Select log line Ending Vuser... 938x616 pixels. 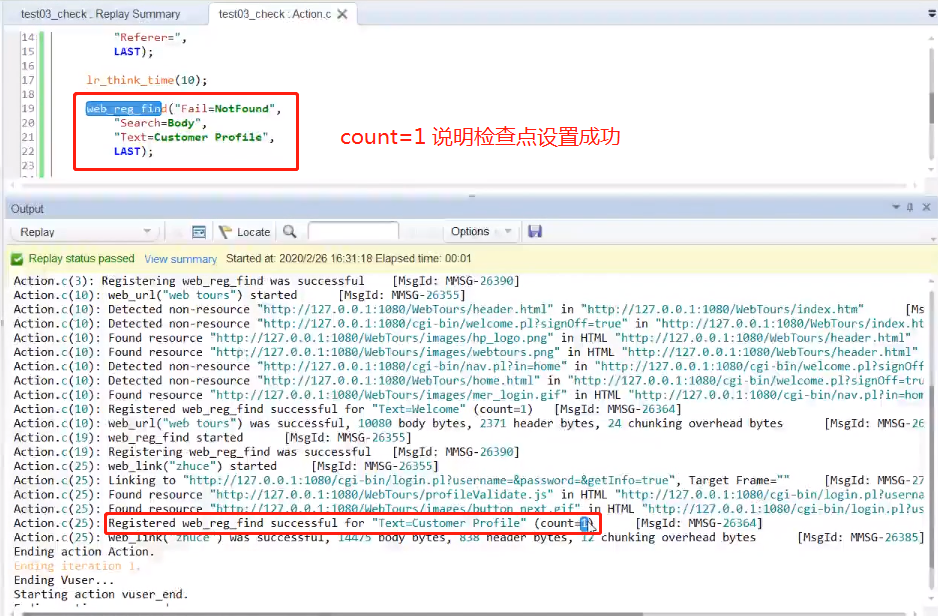[64, 580]
